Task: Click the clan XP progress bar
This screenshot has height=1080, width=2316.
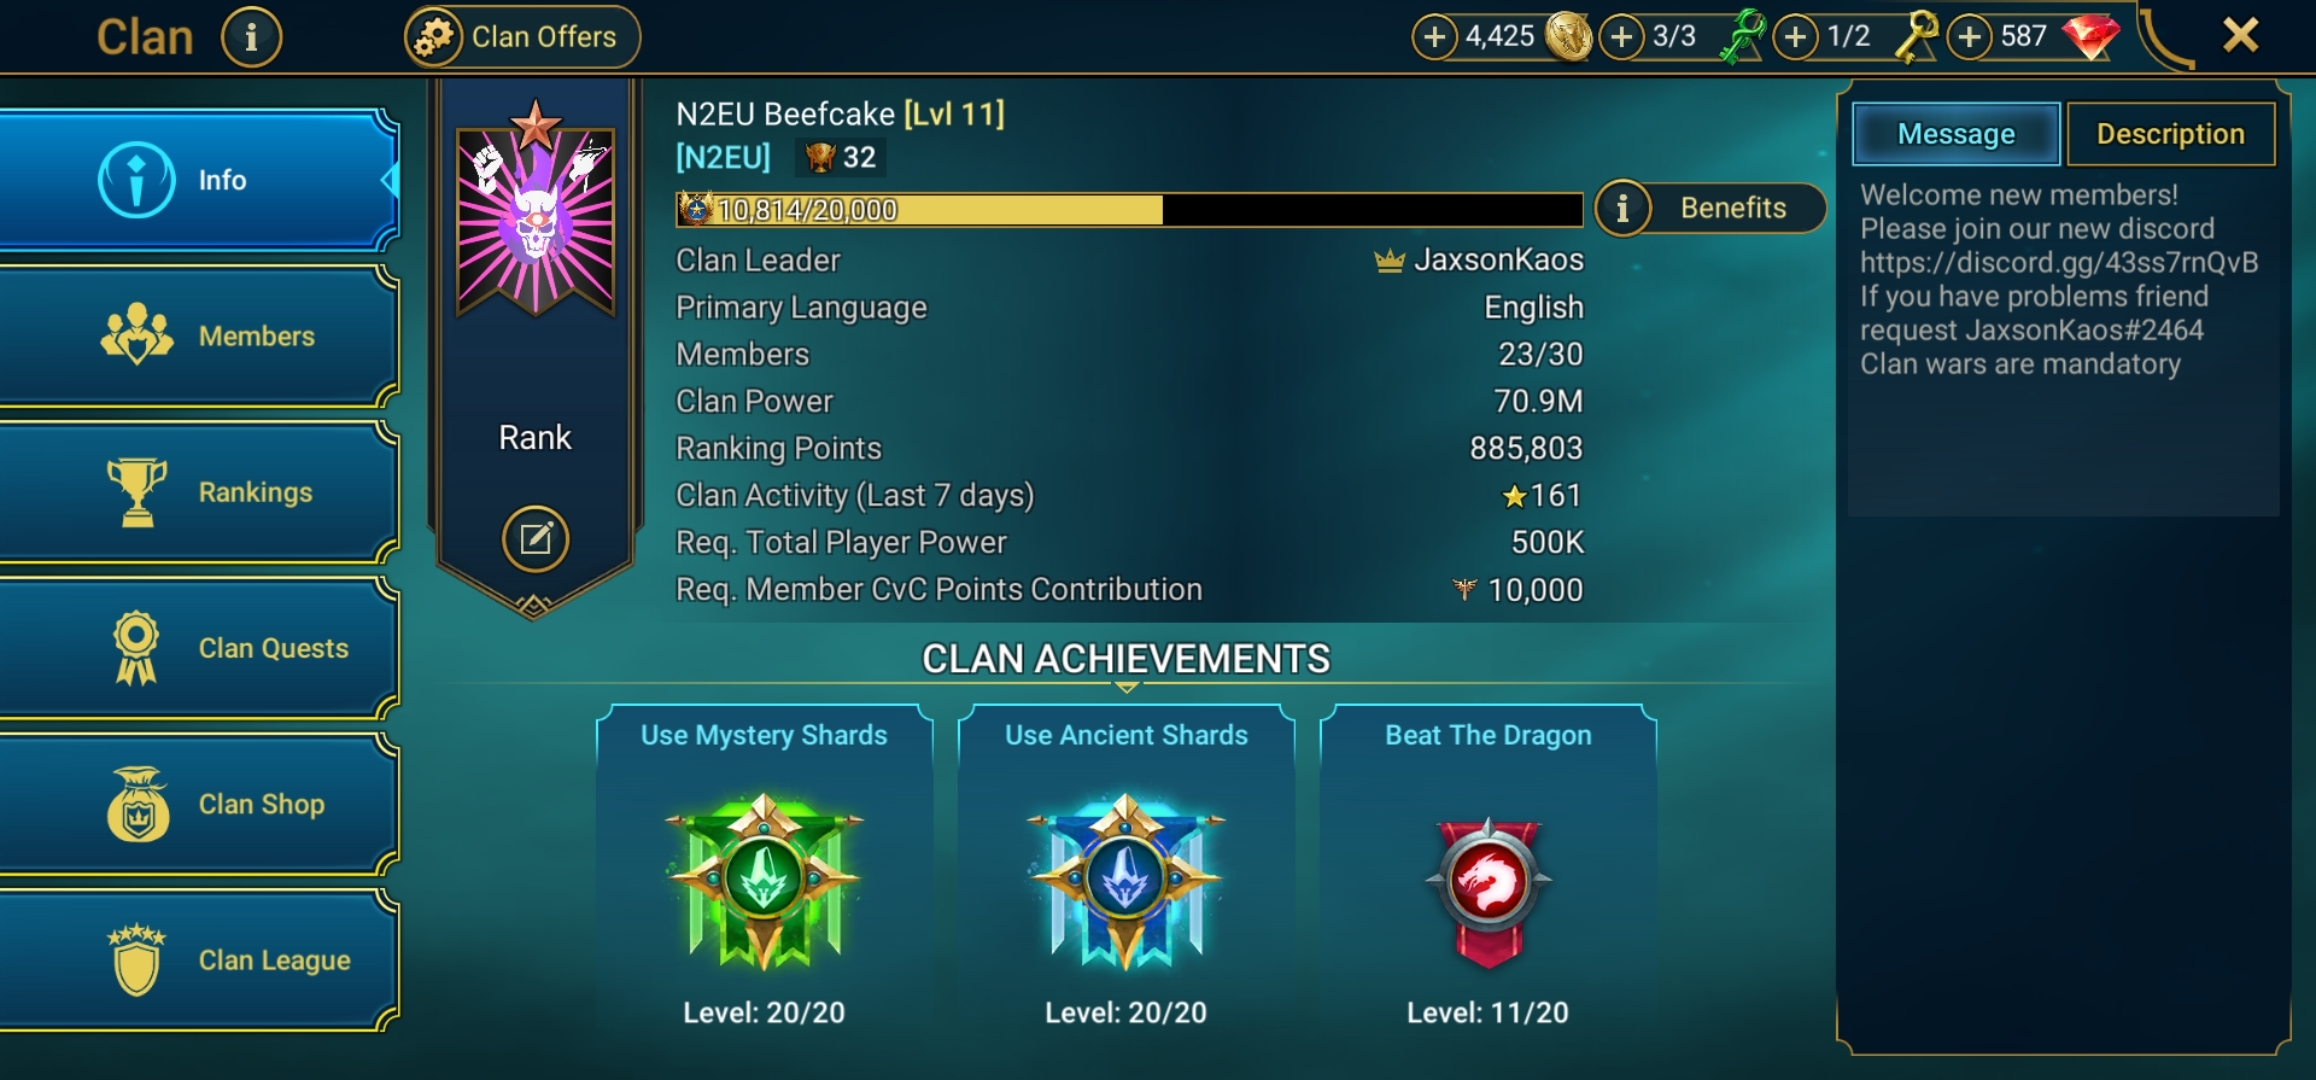Action: pyautogui.click(x=1130, y=210)
